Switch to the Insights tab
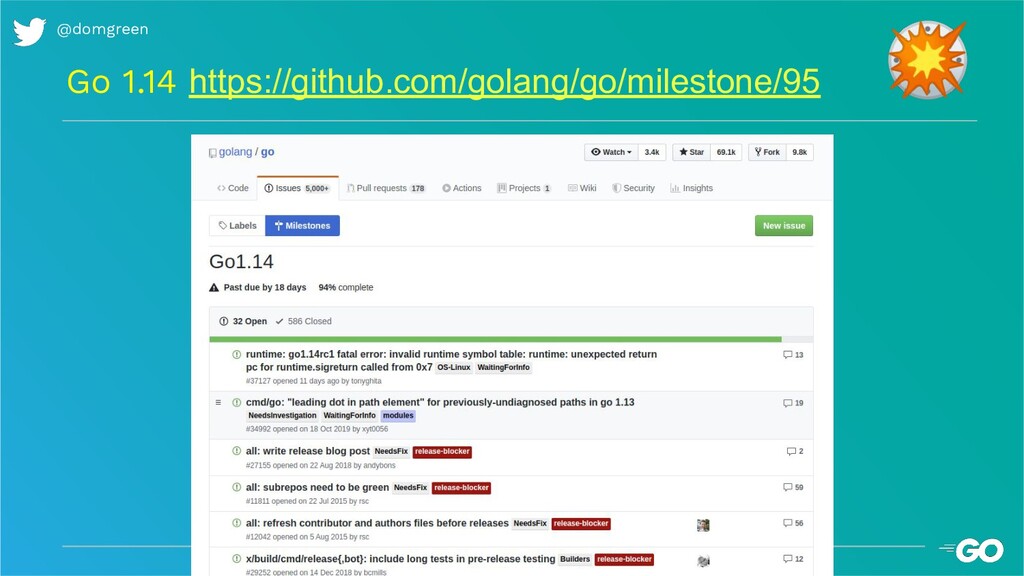Image resolution: width=1024 pixels, height=576 pixels. point(691,188)
